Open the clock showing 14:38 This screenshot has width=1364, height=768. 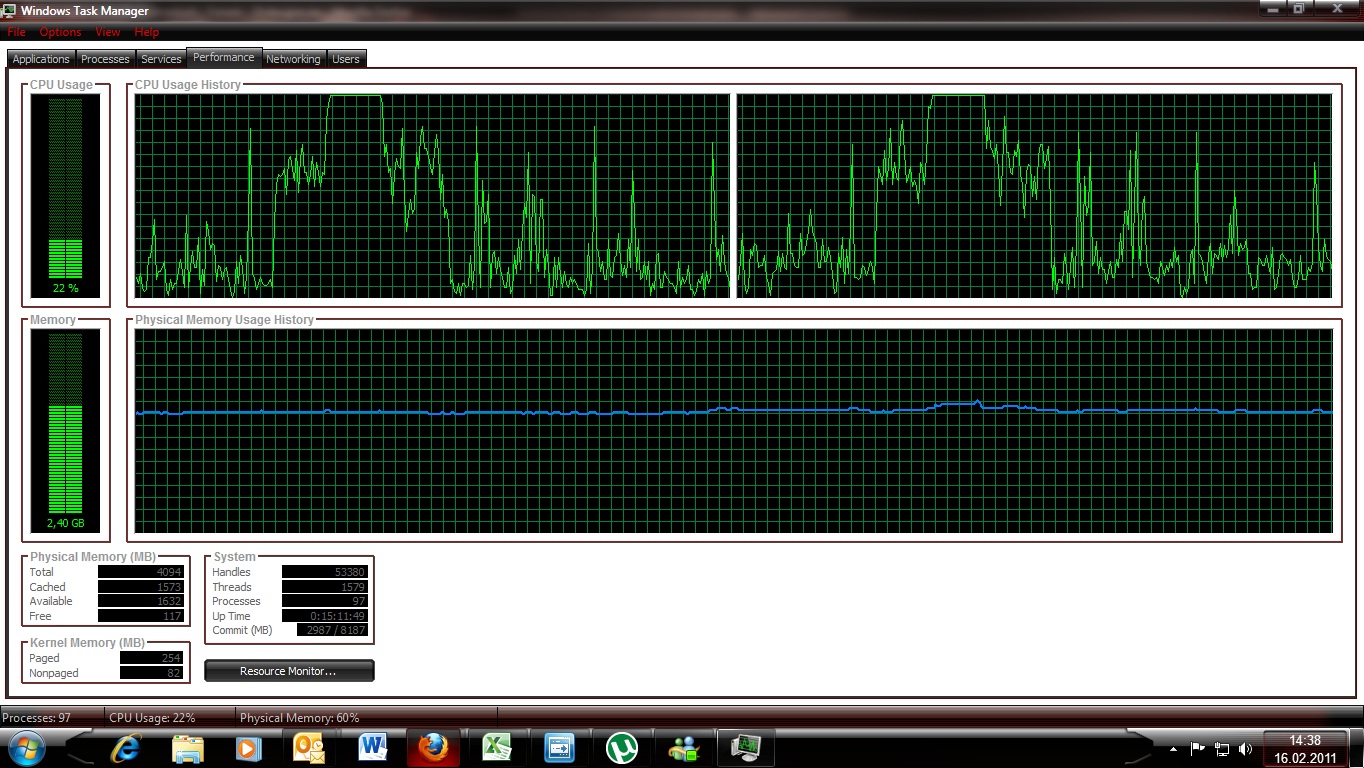(x=1305, y=749)
